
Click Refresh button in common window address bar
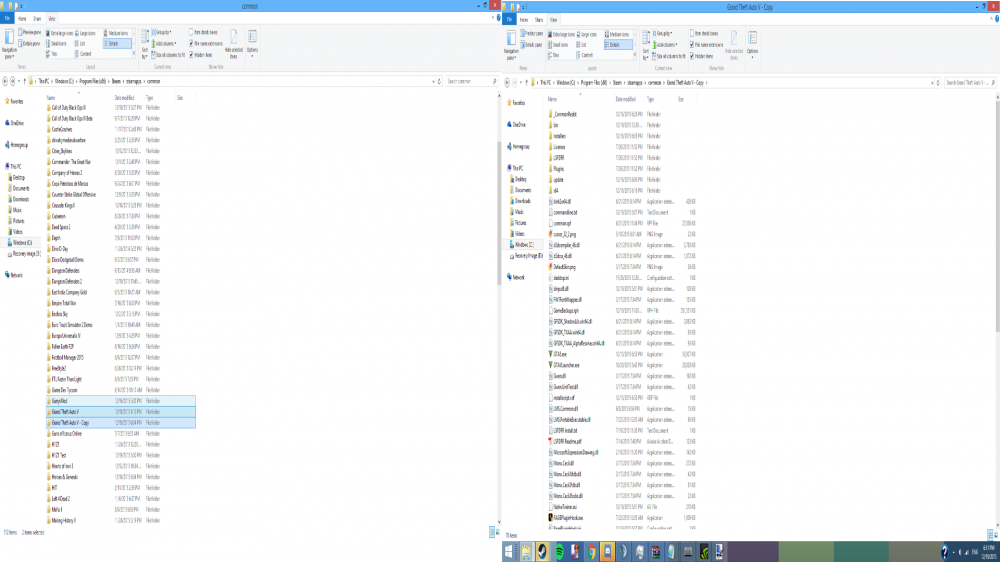tap(439, 82)
